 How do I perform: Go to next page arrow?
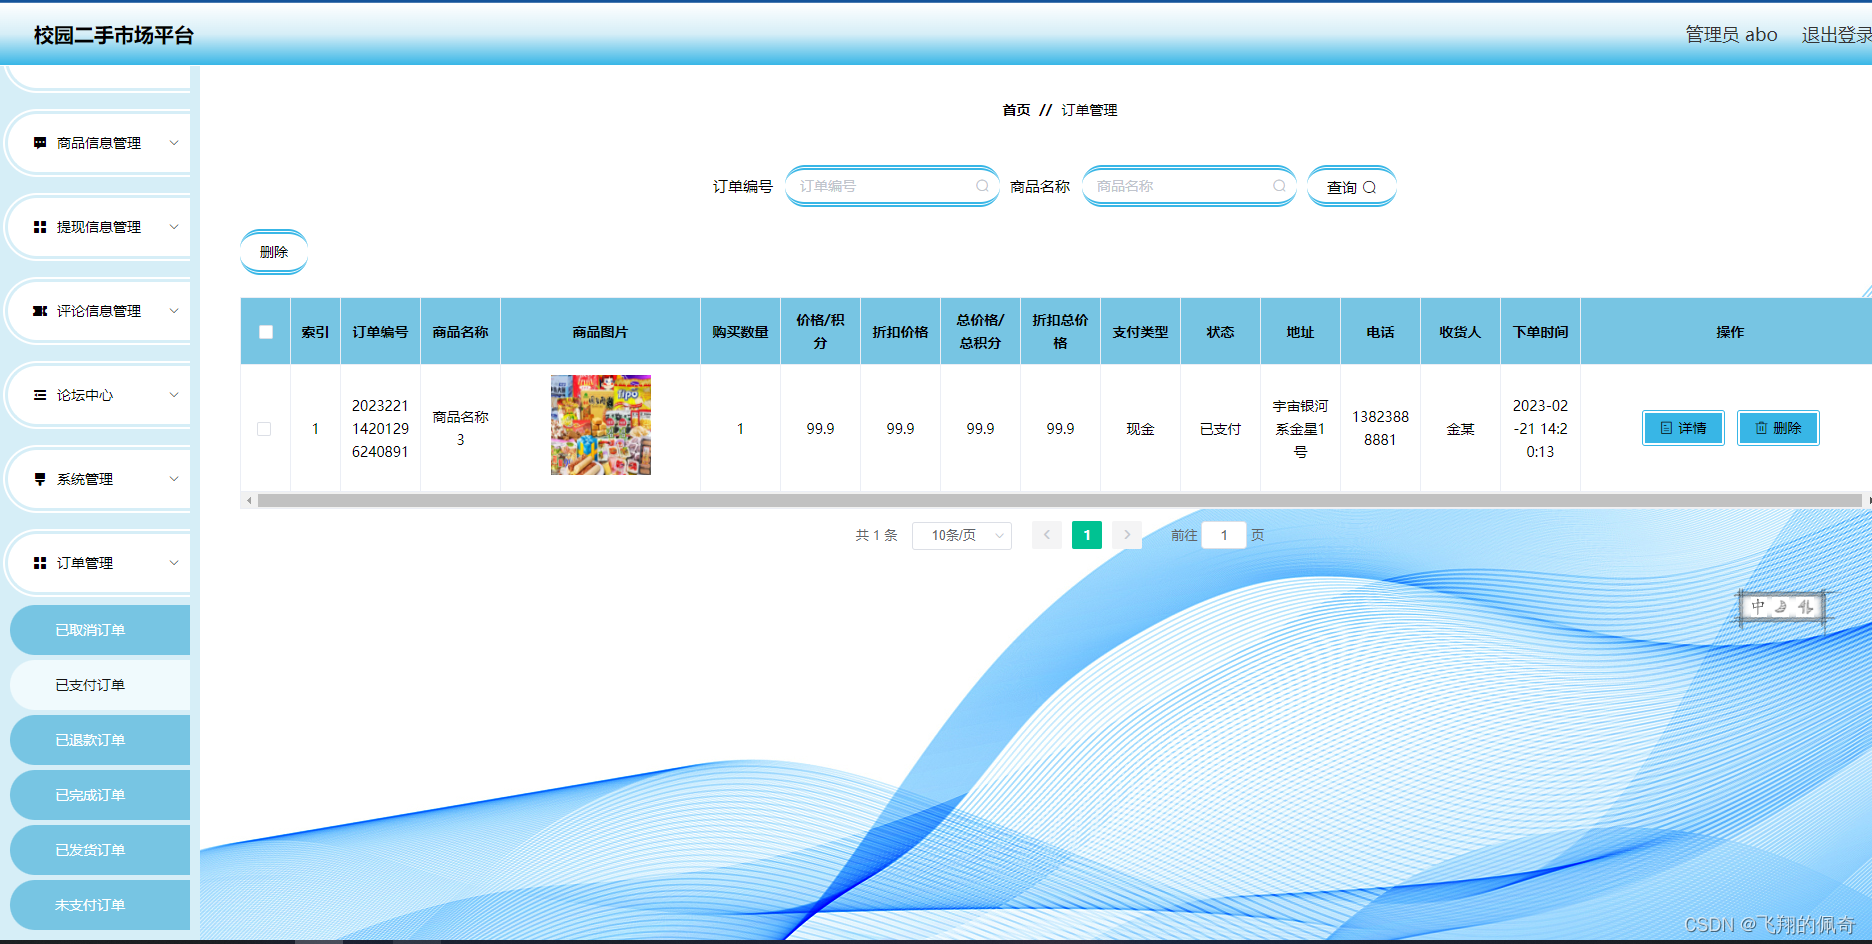point(1127,535)
